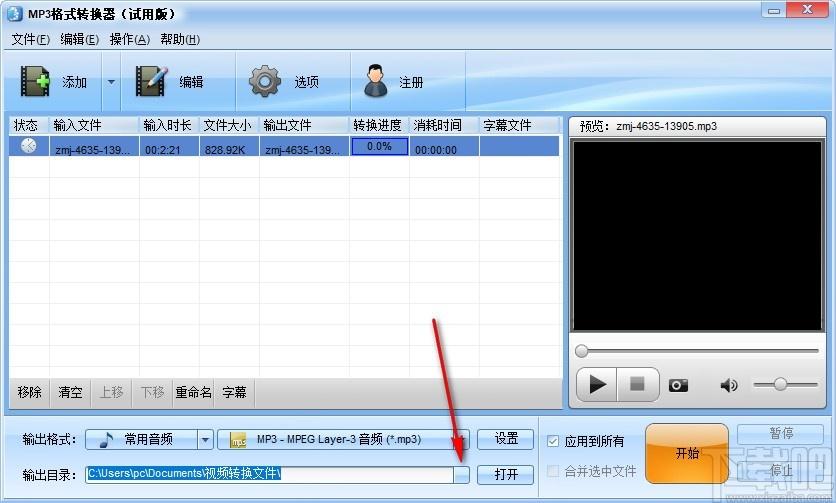
Task: Open the Edit film pencil tool
Action: pos(152,81)
